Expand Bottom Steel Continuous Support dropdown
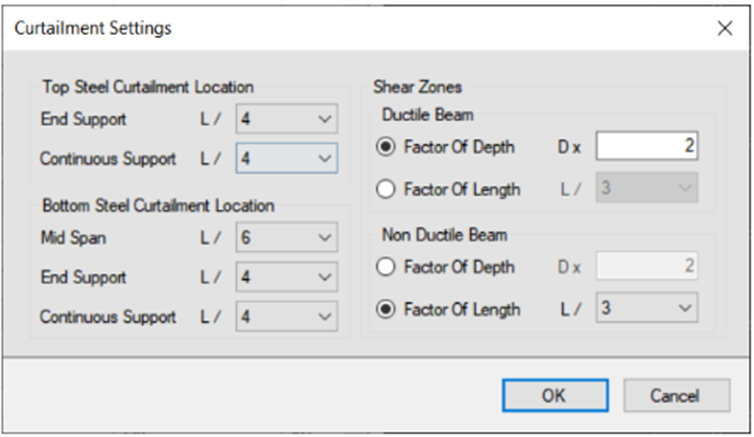754x437 pixels. point(287,316)
